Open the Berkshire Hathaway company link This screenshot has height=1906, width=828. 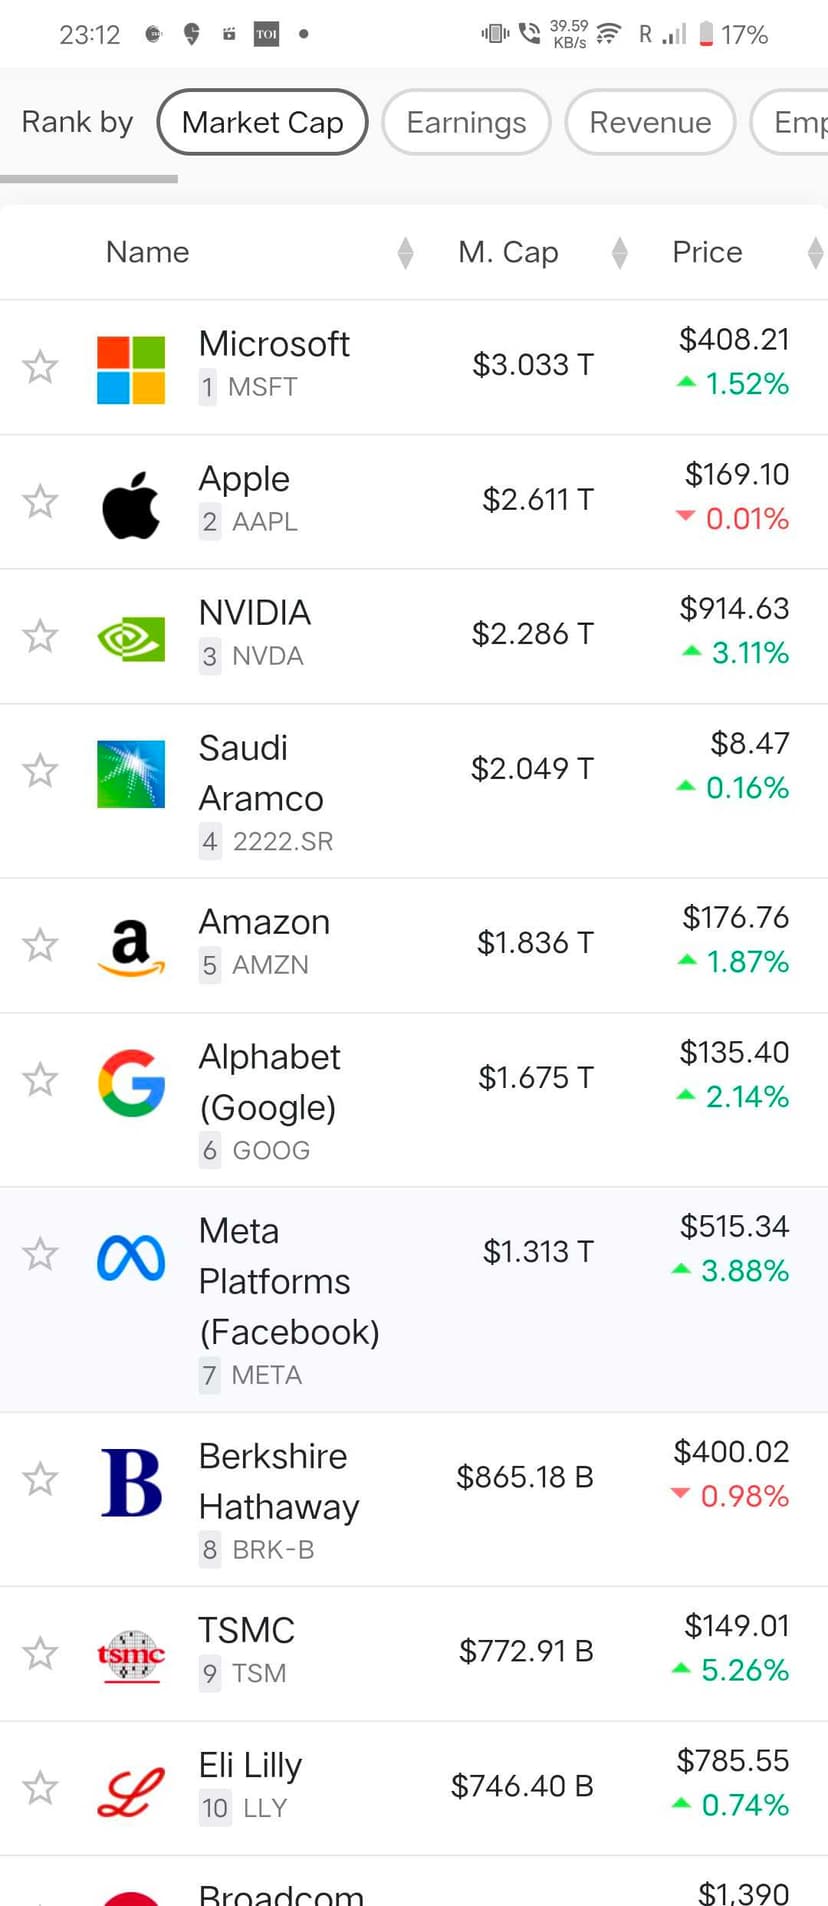[x=278, y=1481]
